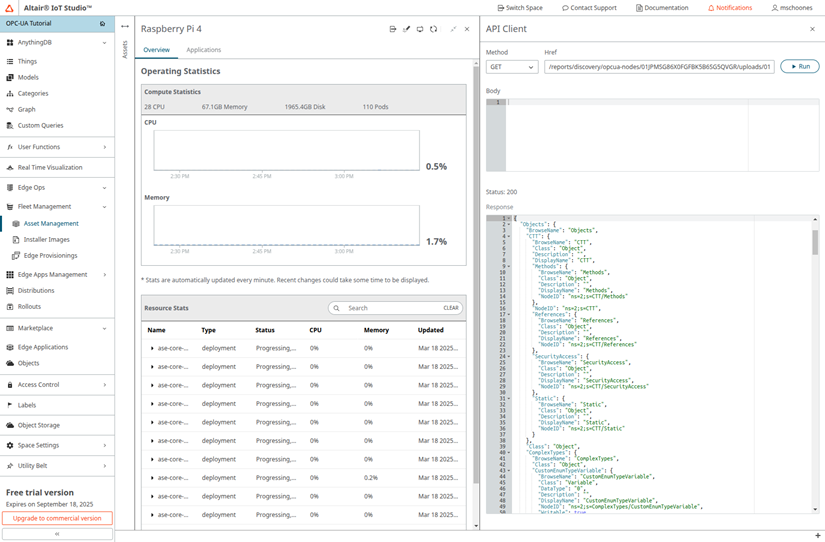
Task: Open Labels page
Action: [27, 405]
